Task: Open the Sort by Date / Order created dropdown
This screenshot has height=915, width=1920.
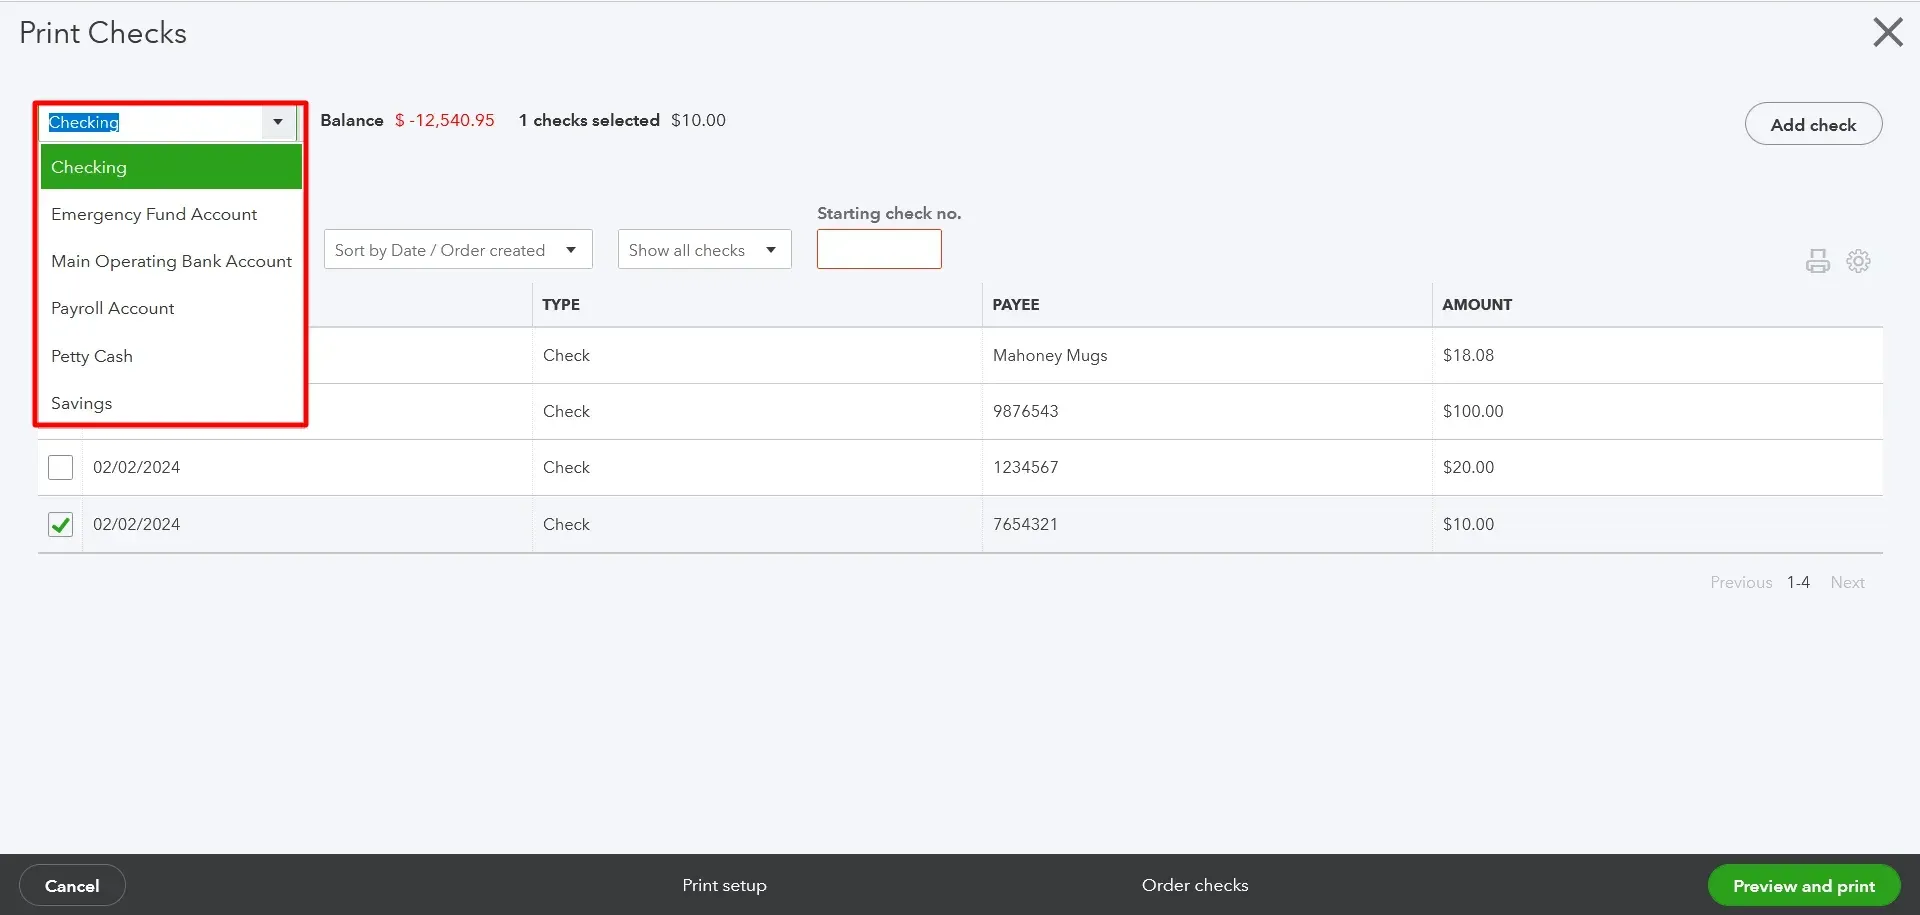Action: point(458,250)
